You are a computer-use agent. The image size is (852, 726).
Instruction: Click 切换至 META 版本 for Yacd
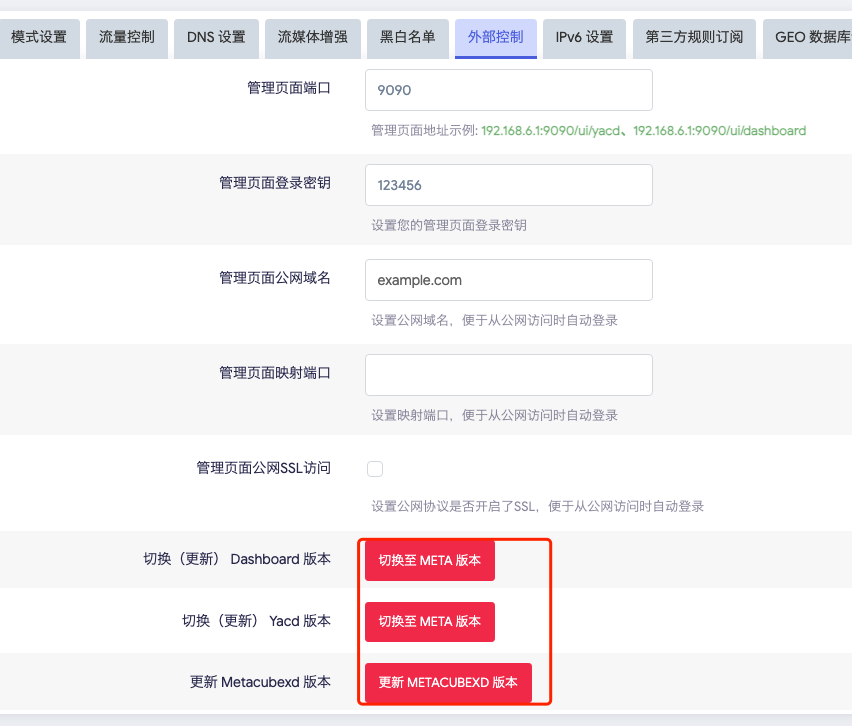pos(429,621)
